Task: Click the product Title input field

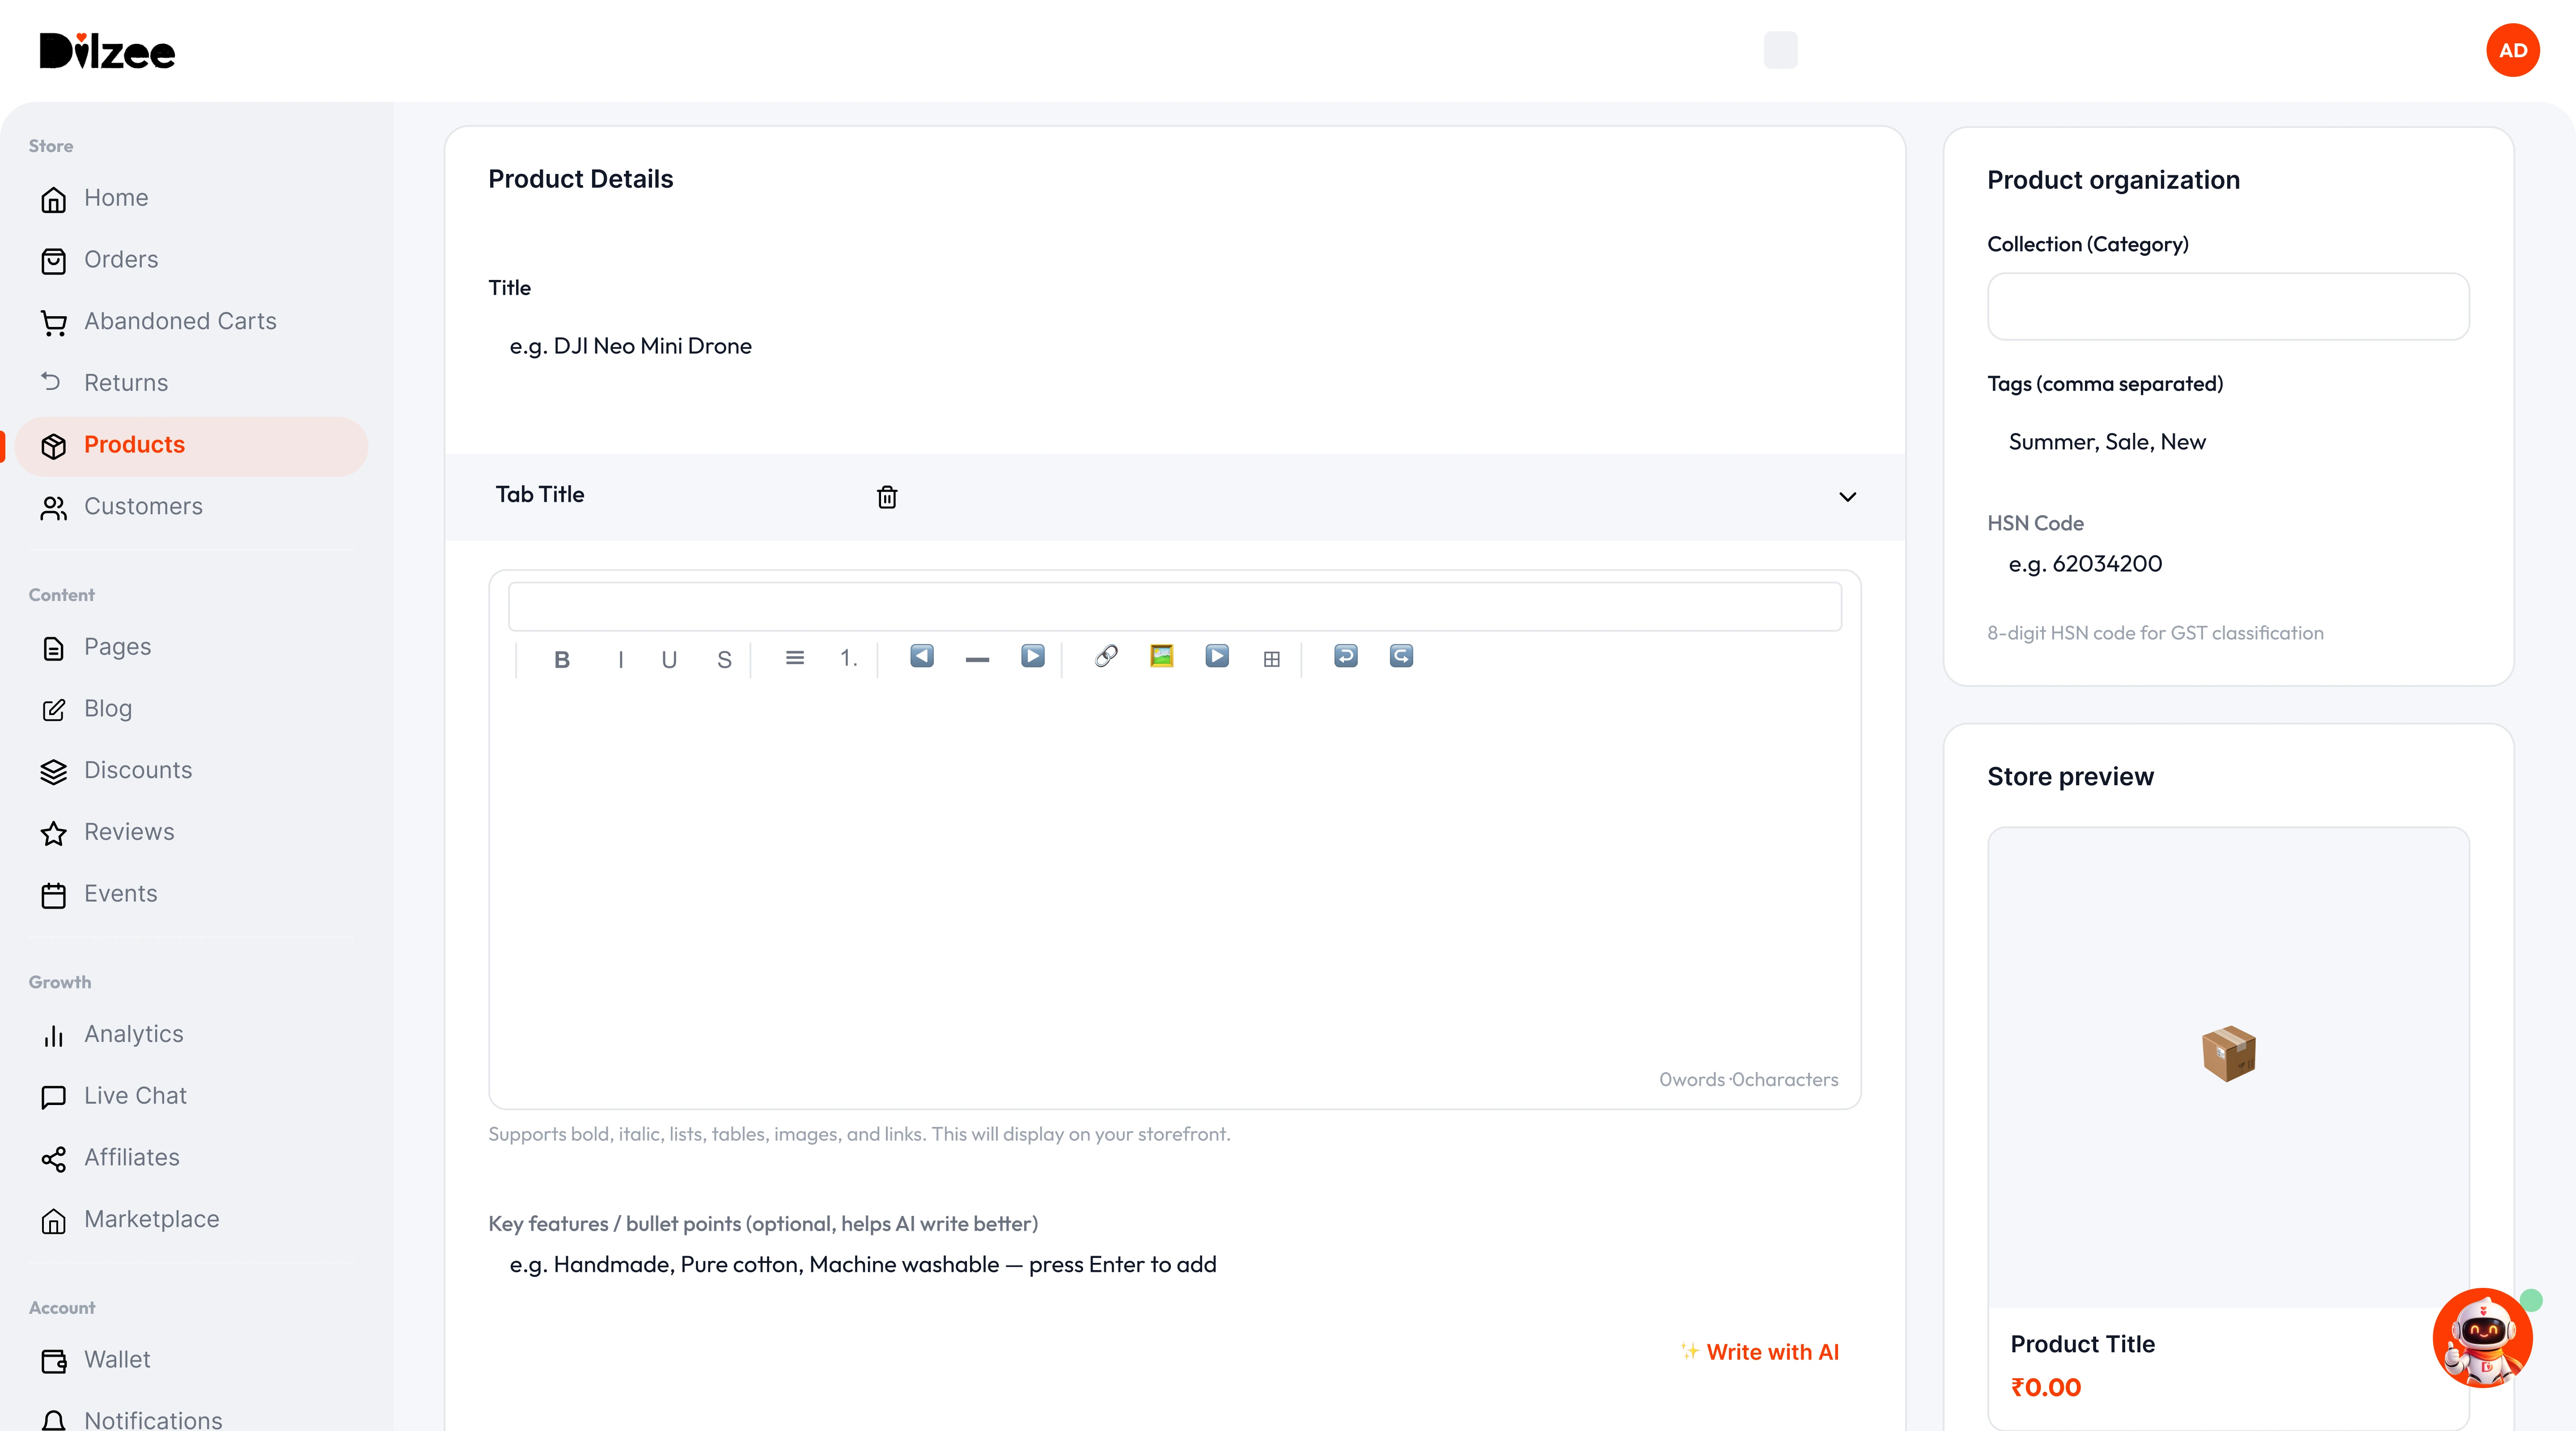Action: 1174,346
